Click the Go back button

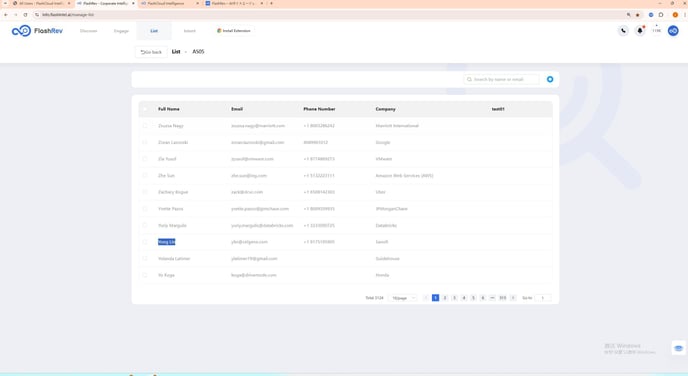(x=151, y=52)
